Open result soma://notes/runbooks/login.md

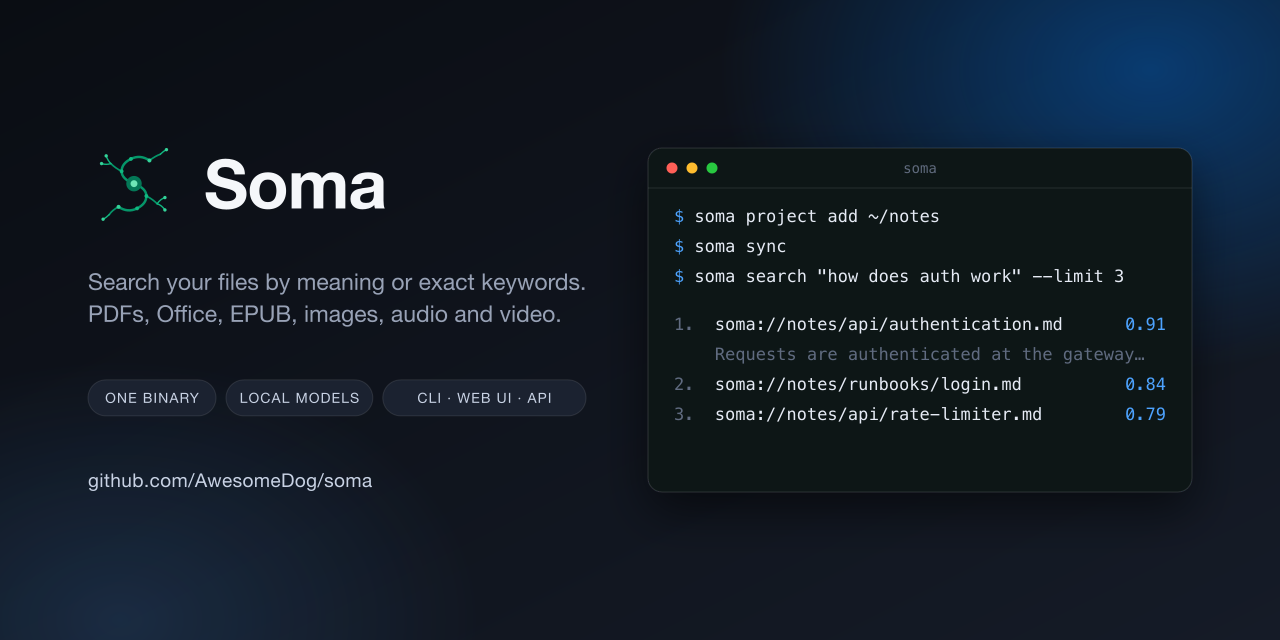click(868, 385)
